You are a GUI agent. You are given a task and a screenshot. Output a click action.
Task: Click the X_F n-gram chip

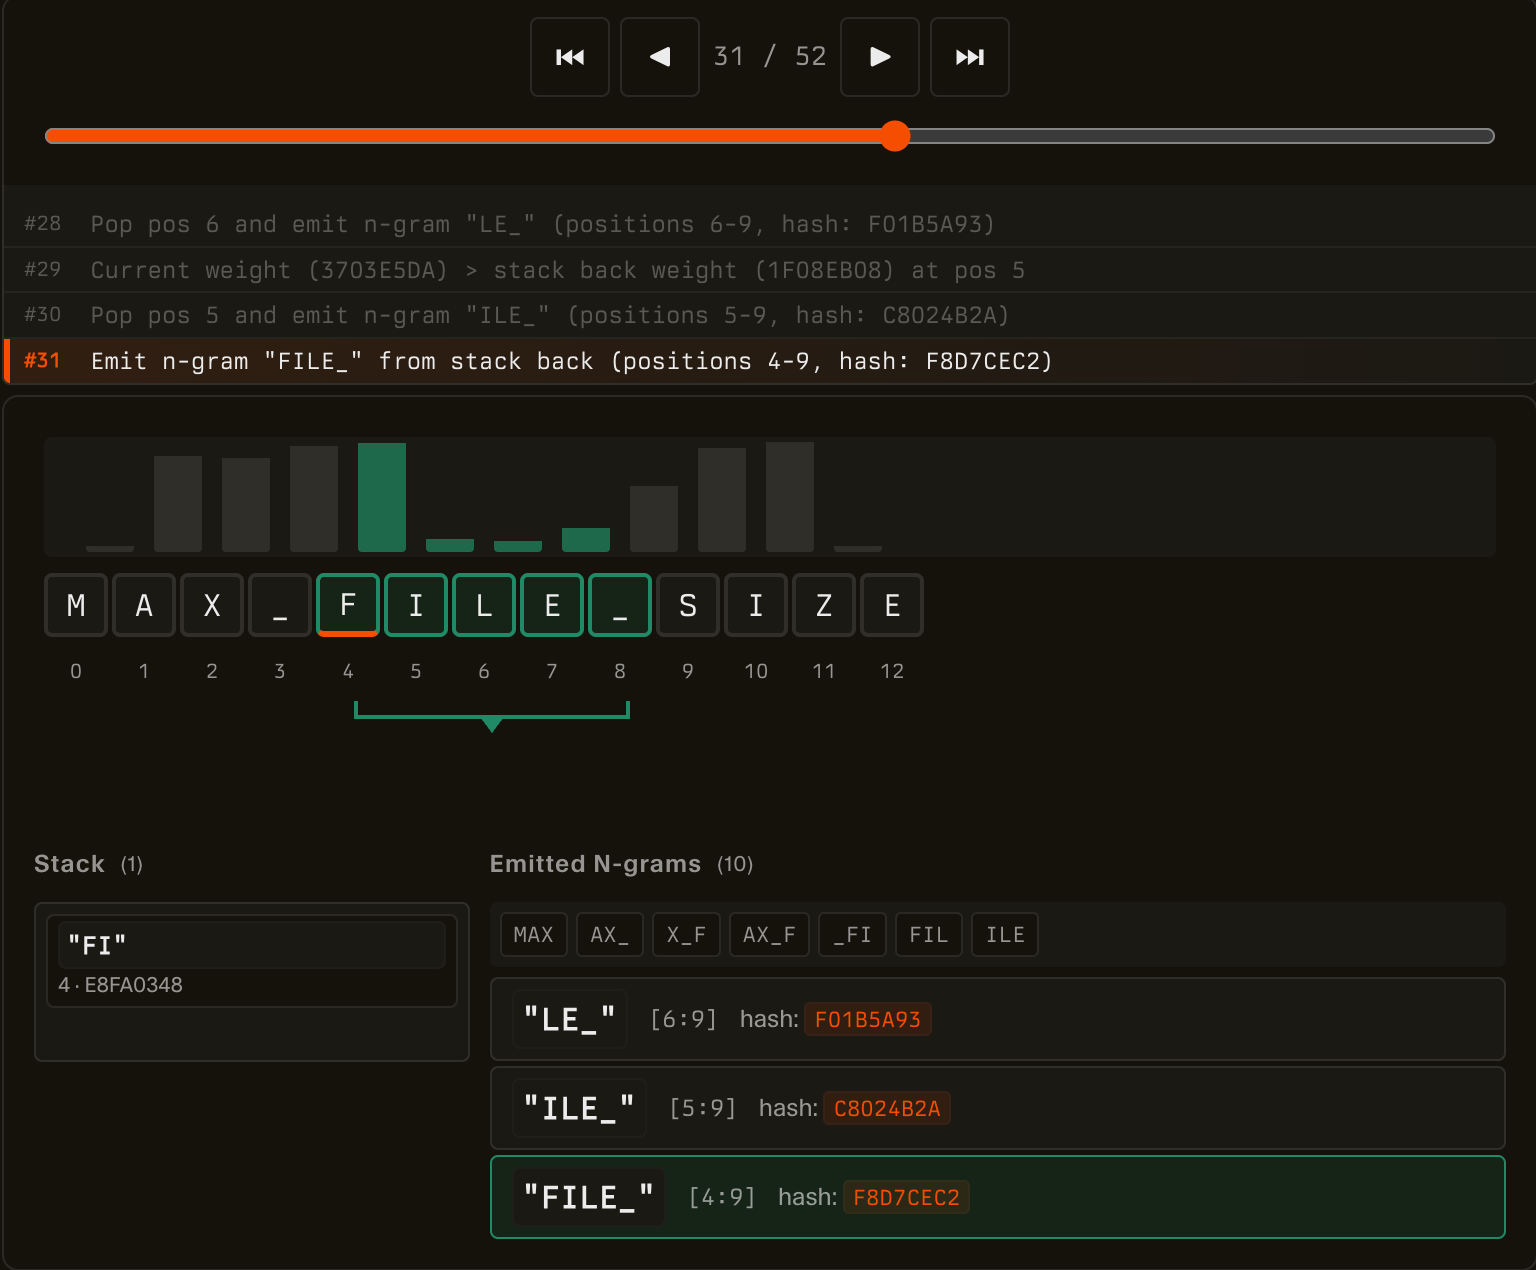686,935
